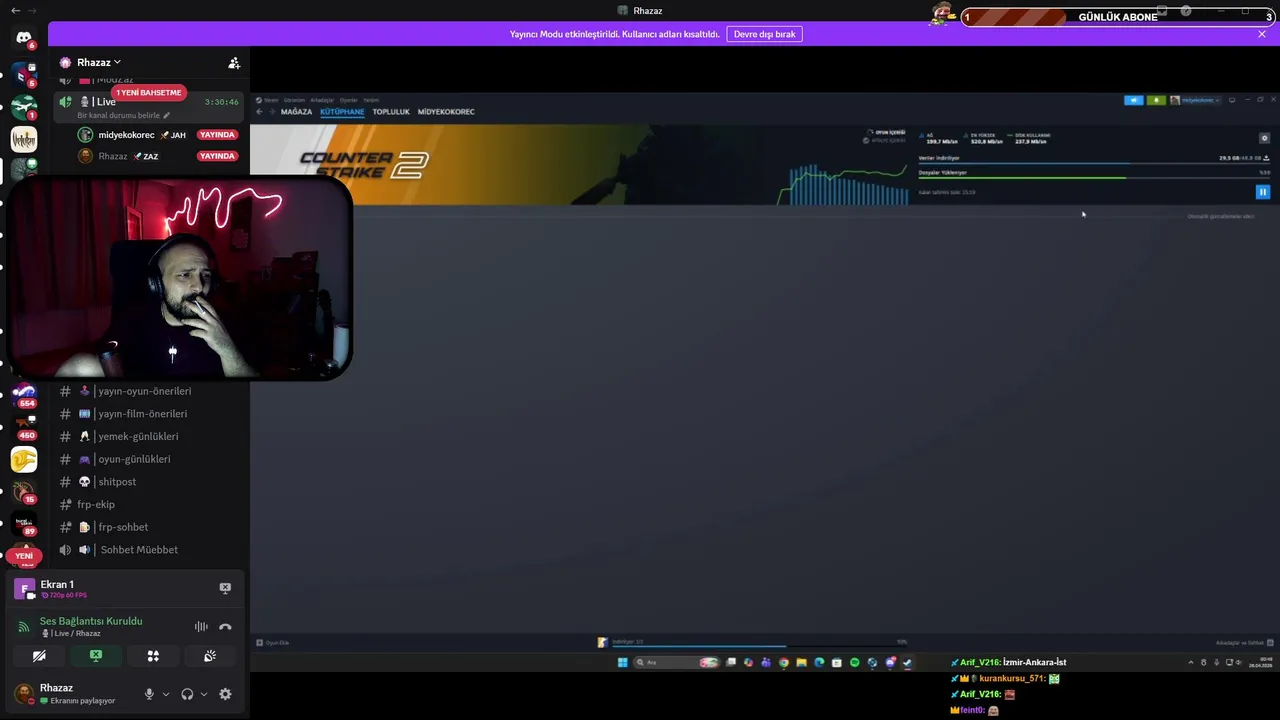Show hidden tray icons chevron on taskbar
Image resolution: width=1280 pixels, height=720 pixels.
coord(1190,662)
